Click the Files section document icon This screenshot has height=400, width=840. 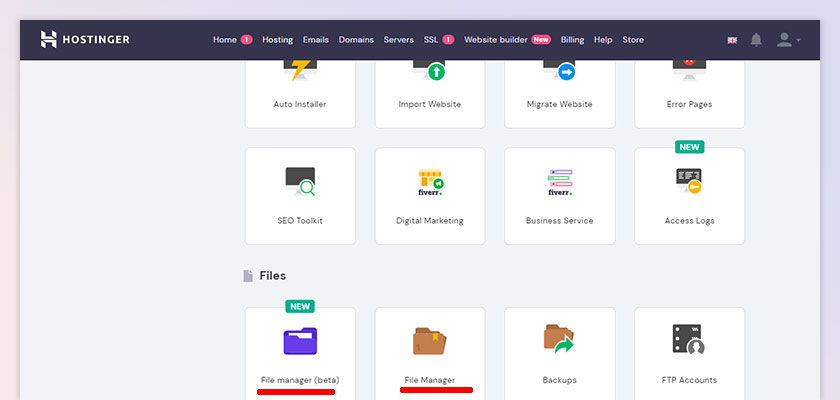pos(248,276)
